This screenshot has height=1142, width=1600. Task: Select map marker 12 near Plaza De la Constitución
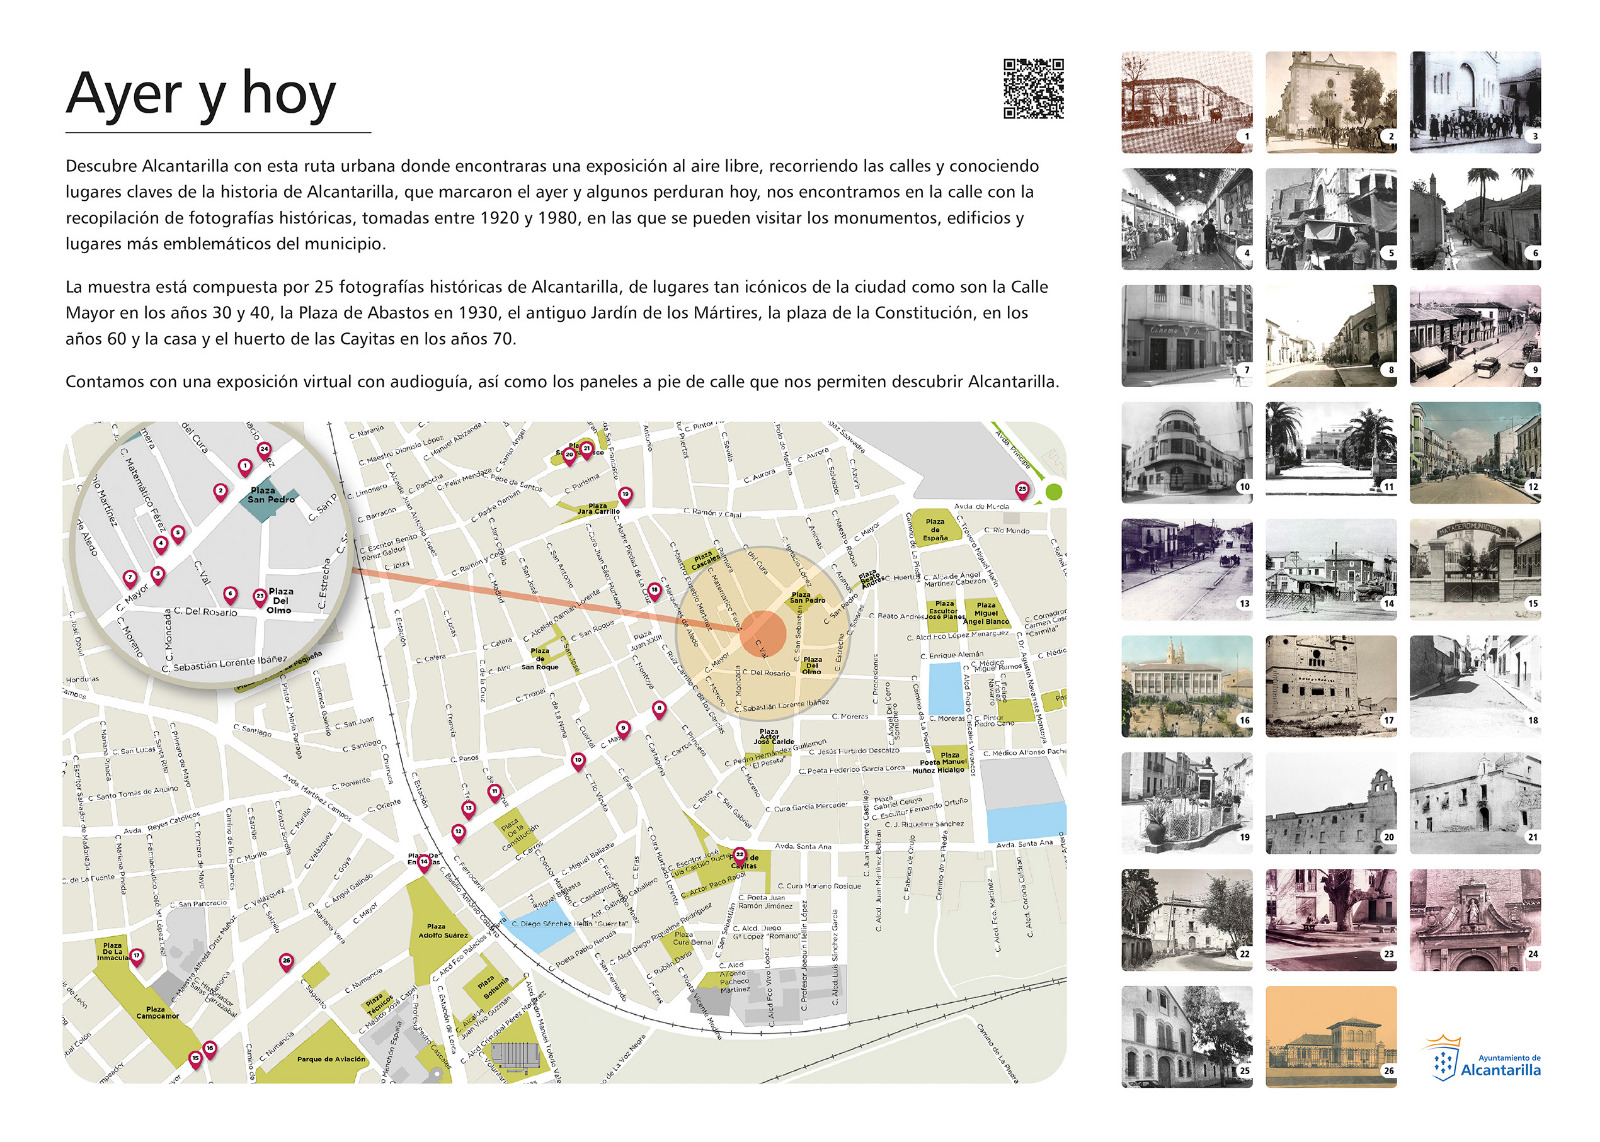[x=458, y=832]
